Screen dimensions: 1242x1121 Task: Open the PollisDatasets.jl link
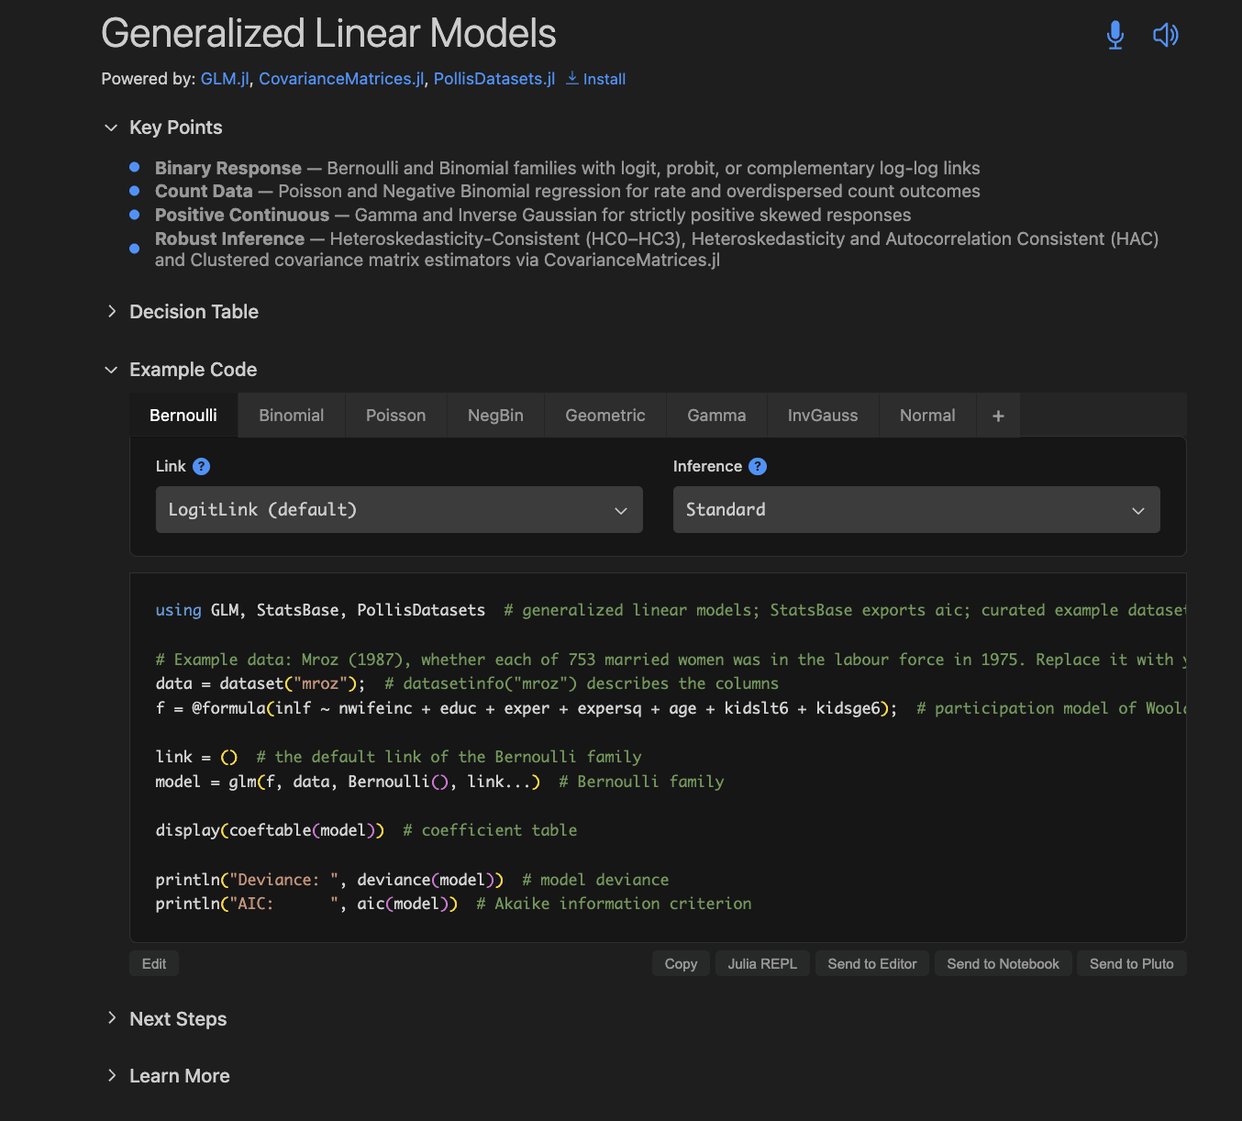[x=494, y=79]
